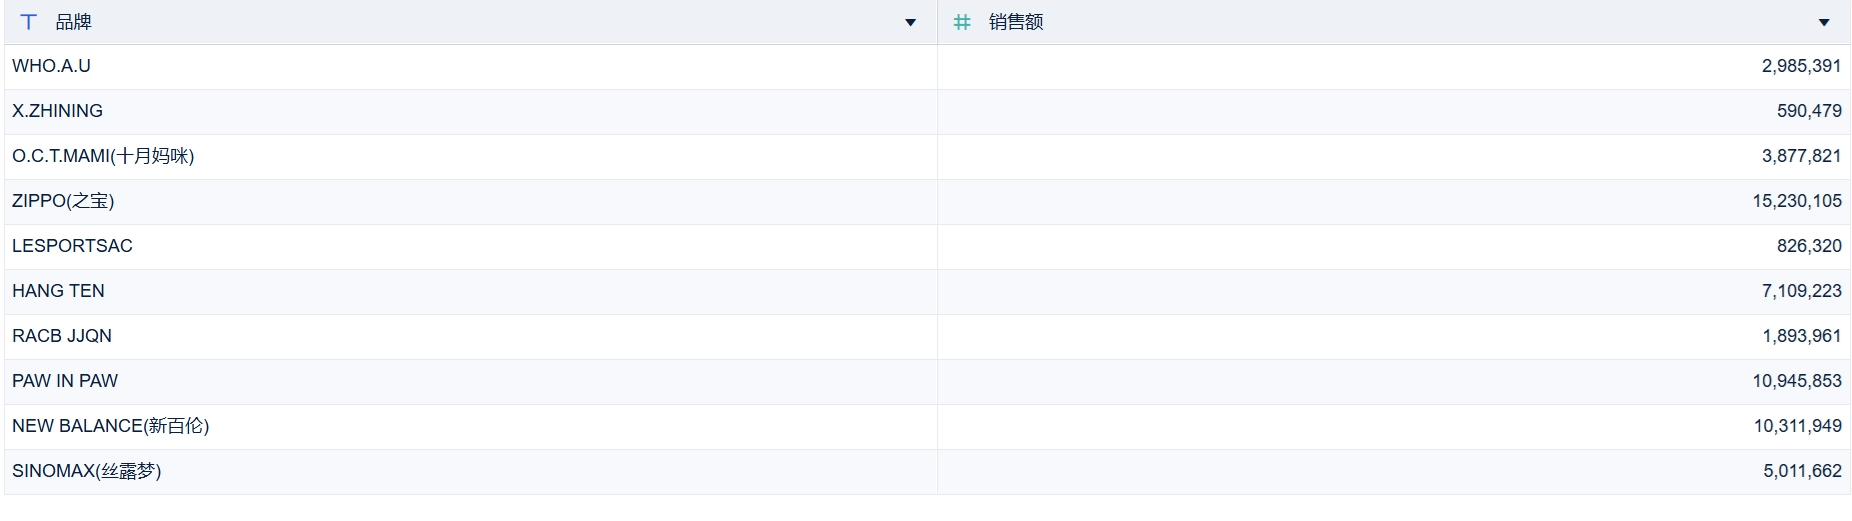Click the sales value 590,479
The image size is (1852, 521).
(x=1809, y=111)
